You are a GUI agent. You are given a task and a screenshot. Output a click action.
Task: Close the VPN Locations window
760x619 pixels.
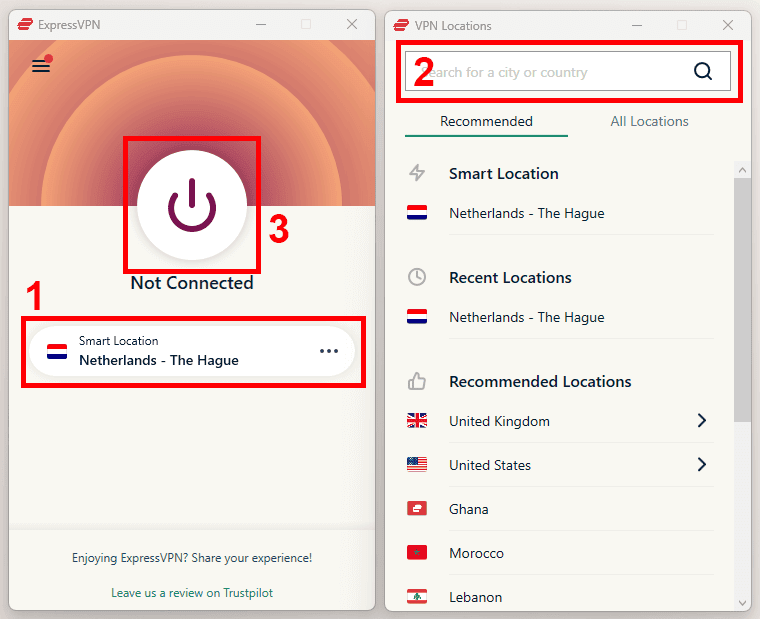pyautogui.click(x=728, y=25)
